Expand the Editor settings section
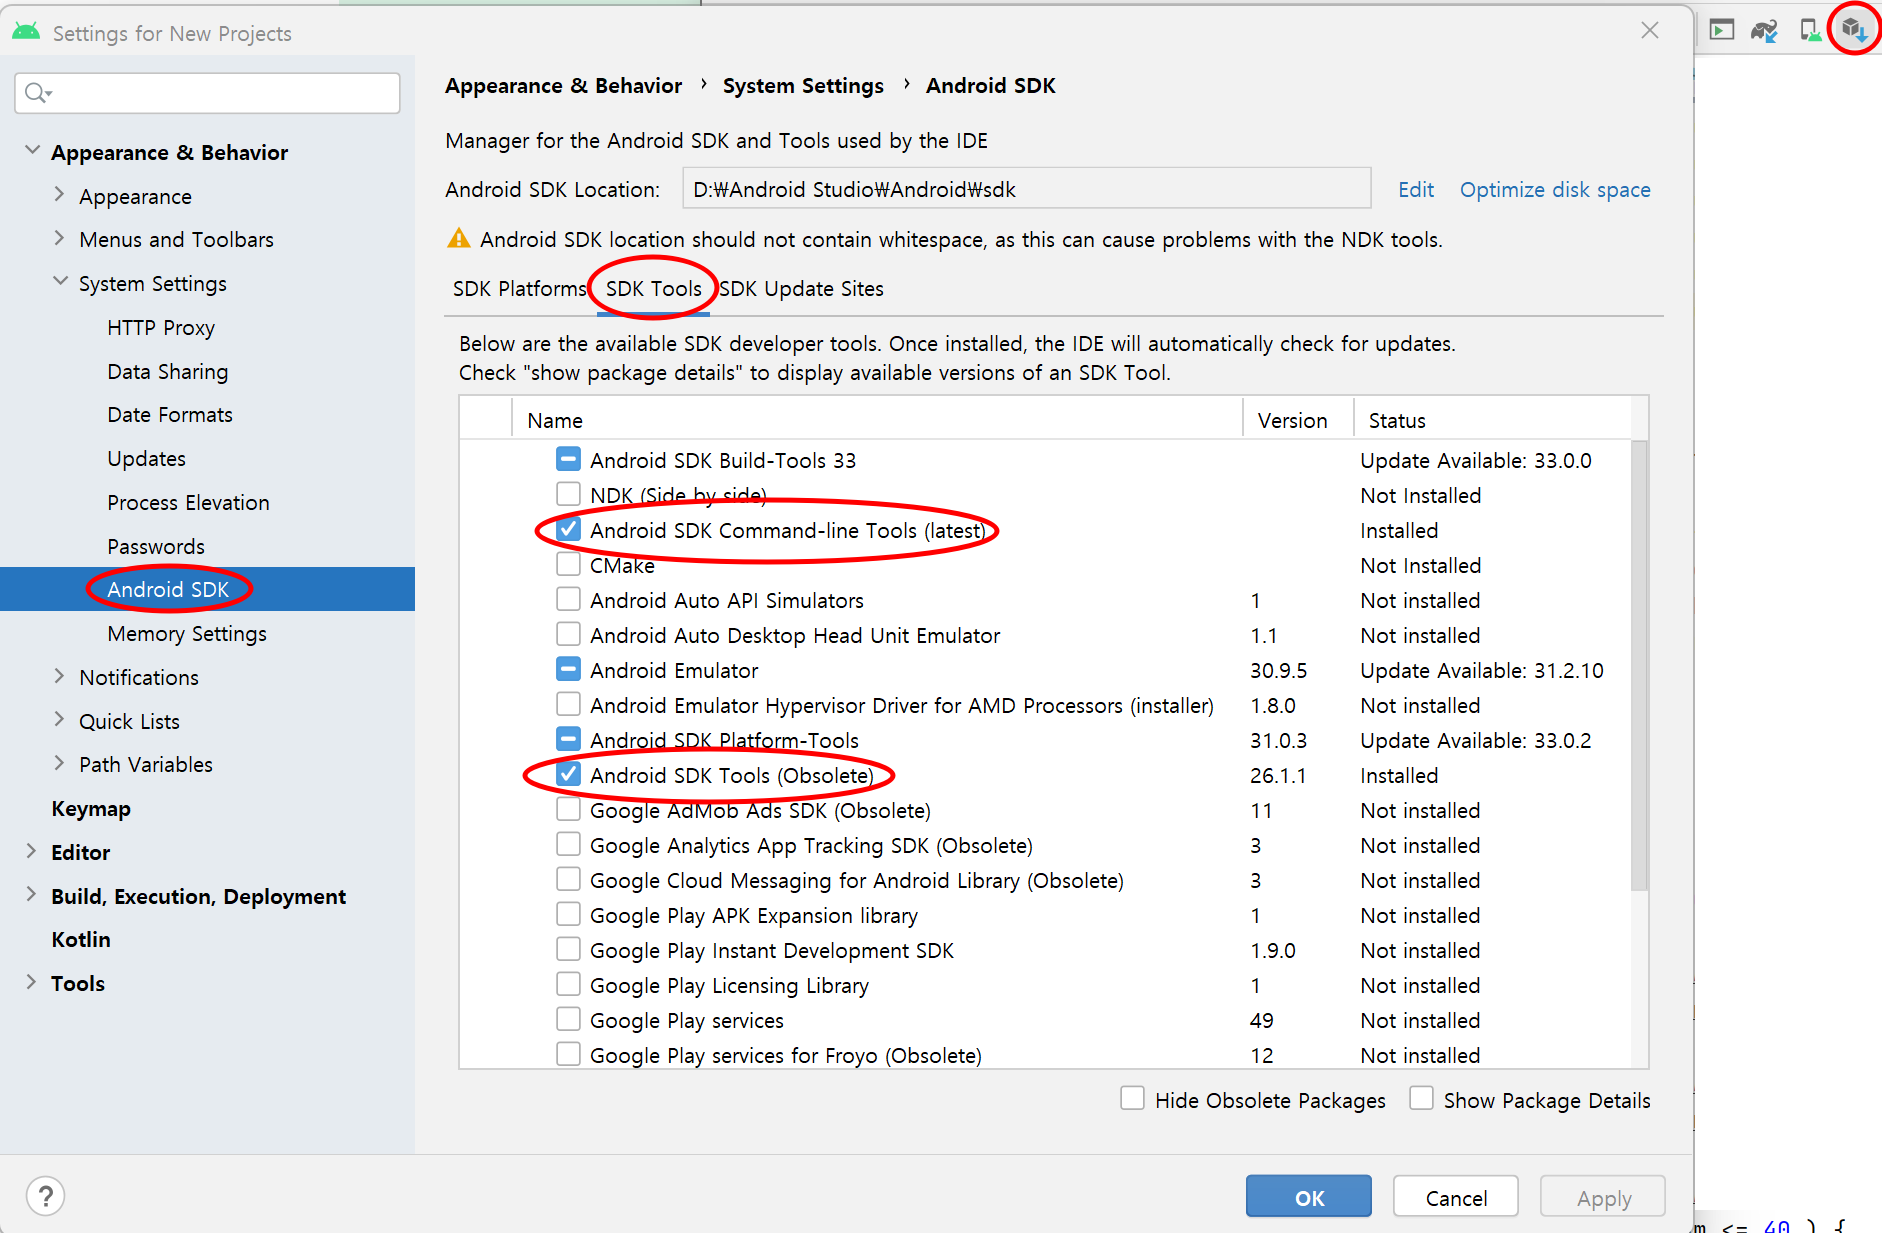The image size is (1882, 1233). (31, 851)
